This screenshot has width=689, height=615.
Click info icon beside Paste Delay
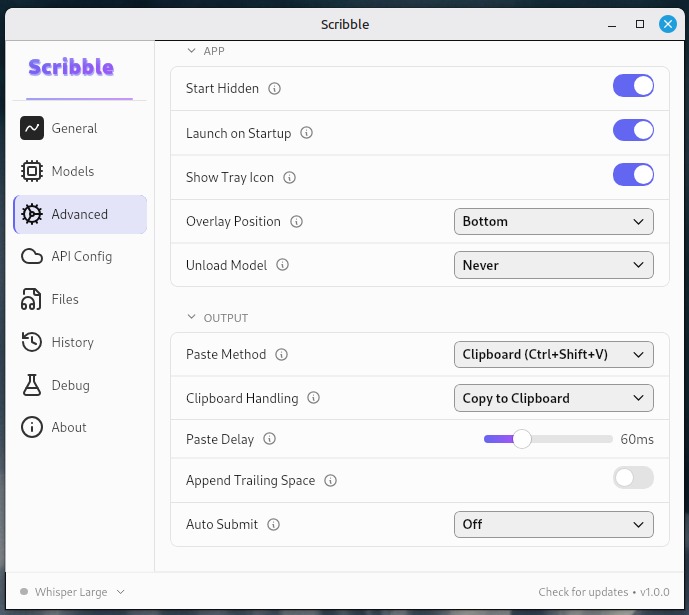[269, 439]
